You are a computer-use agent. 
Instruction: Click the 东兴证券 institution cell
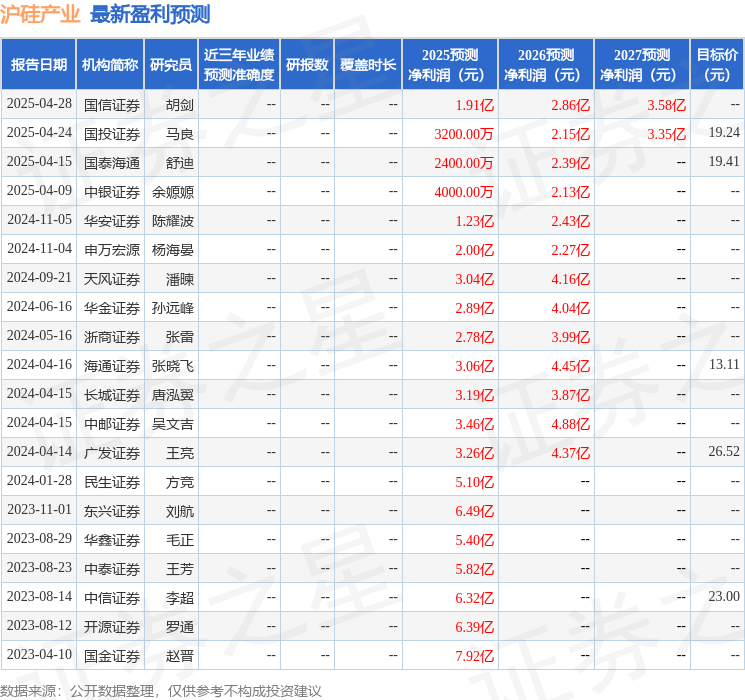pyautogui.click(x=112, y=511)
